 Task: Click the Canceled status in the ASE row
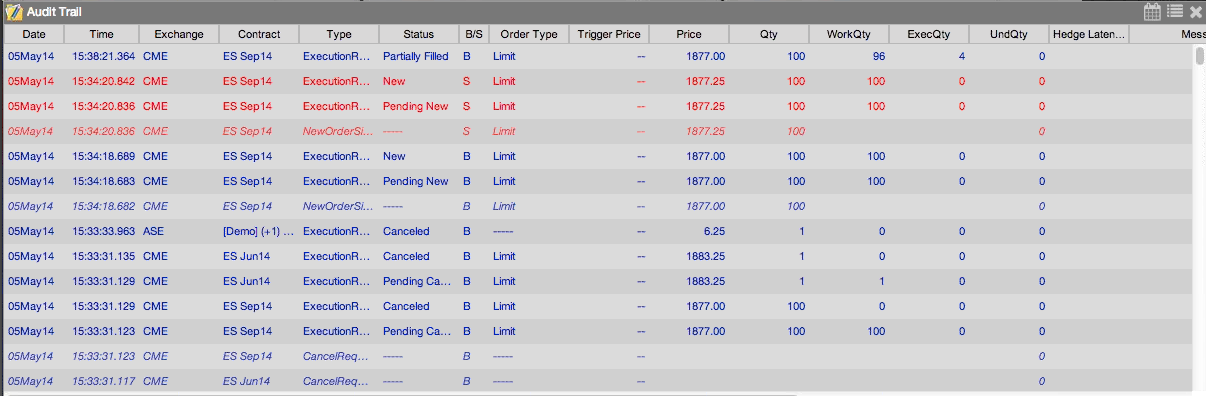point(406,231)
